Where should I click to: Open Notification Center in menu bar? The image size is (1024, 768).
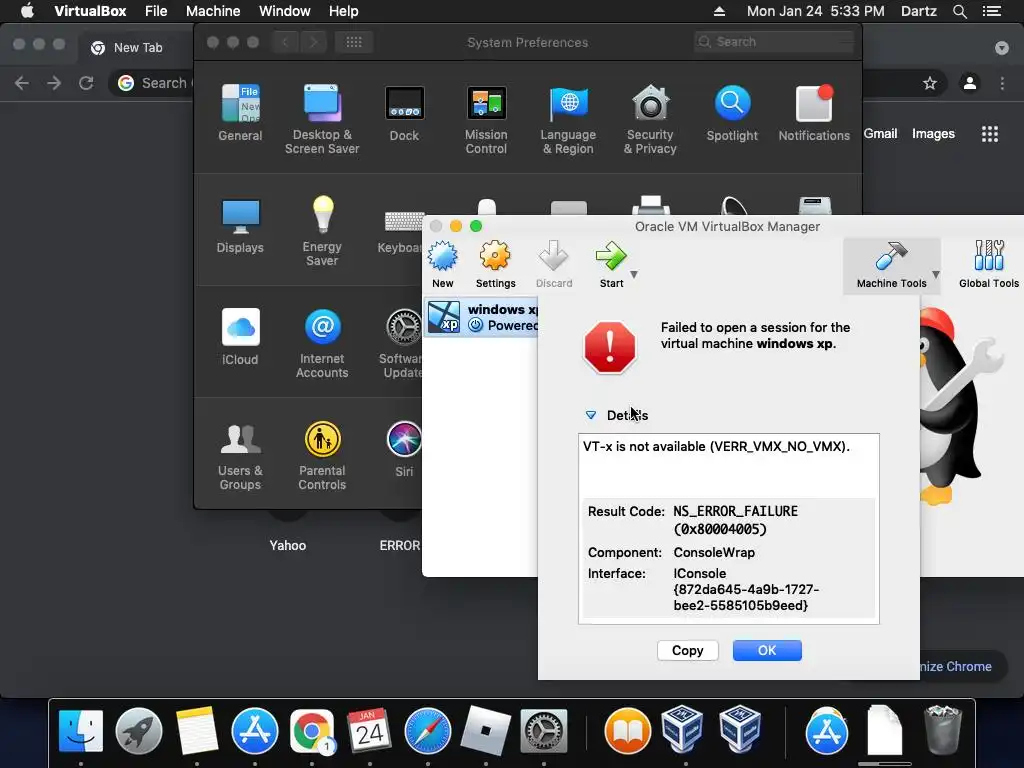pos(991,11)
